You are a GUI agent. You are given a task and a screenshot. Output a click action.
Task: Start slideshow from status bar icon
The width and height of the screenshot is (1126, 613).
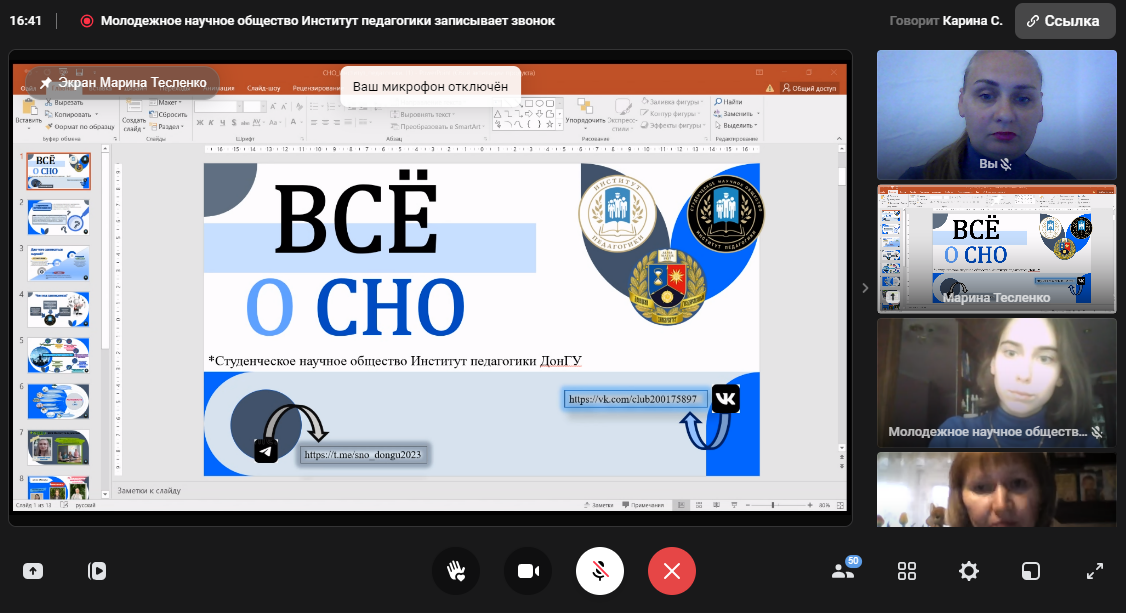click(x=734, y=505)
